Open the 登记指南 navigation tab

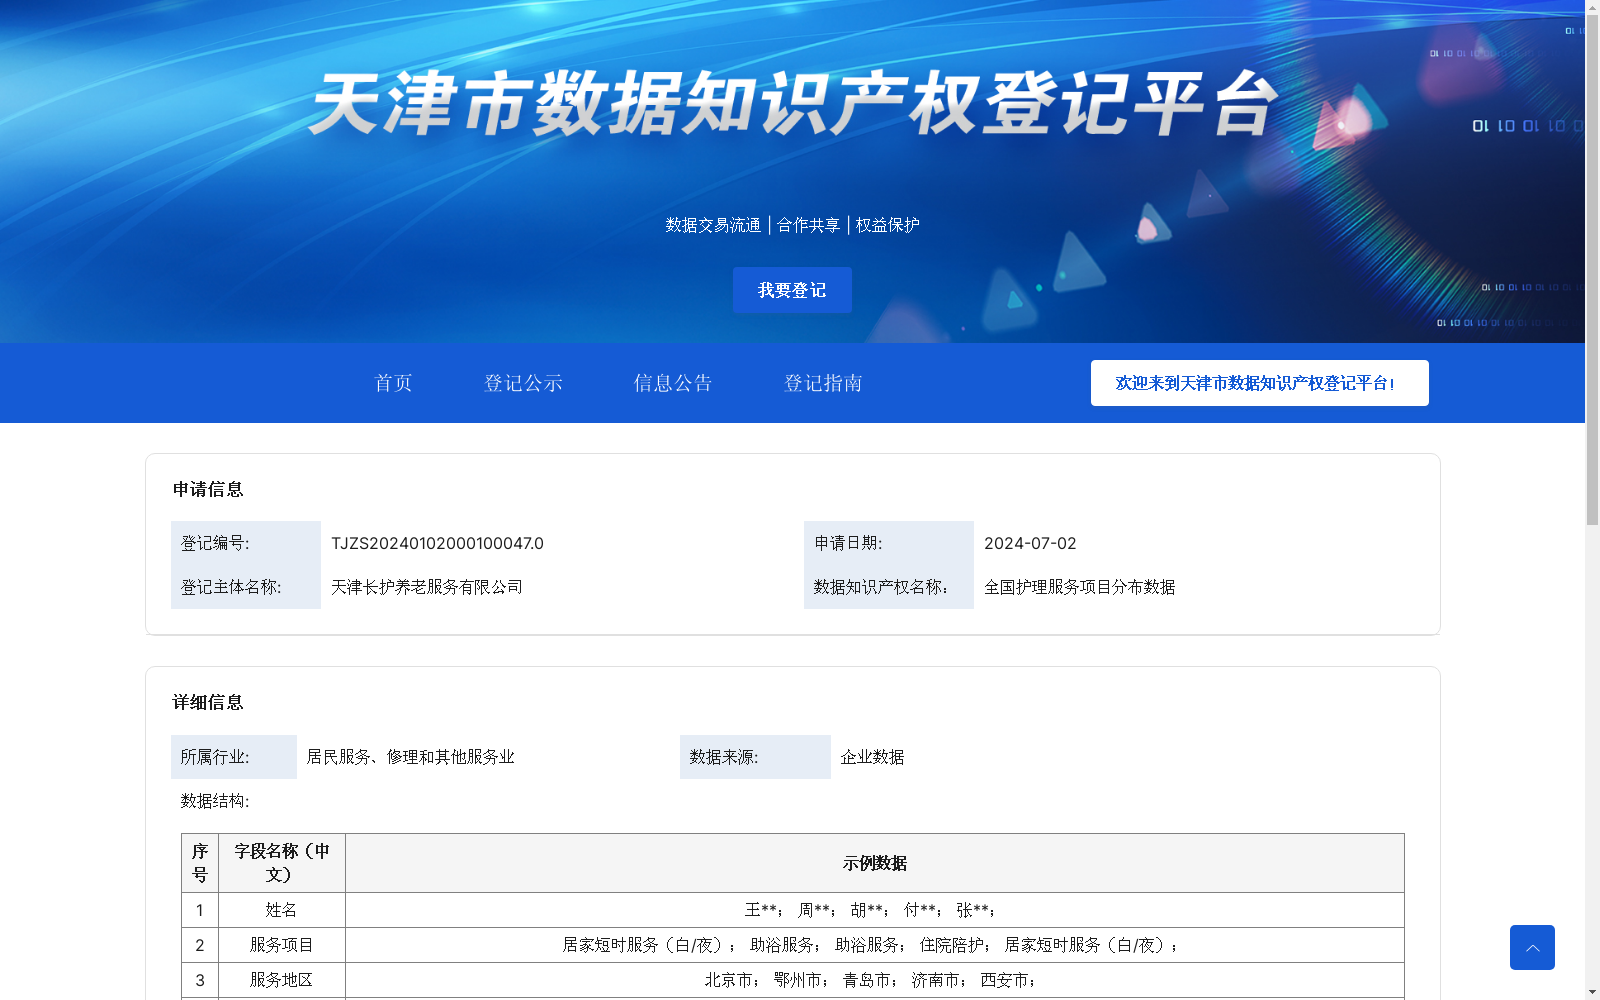[x=823, y=383]
